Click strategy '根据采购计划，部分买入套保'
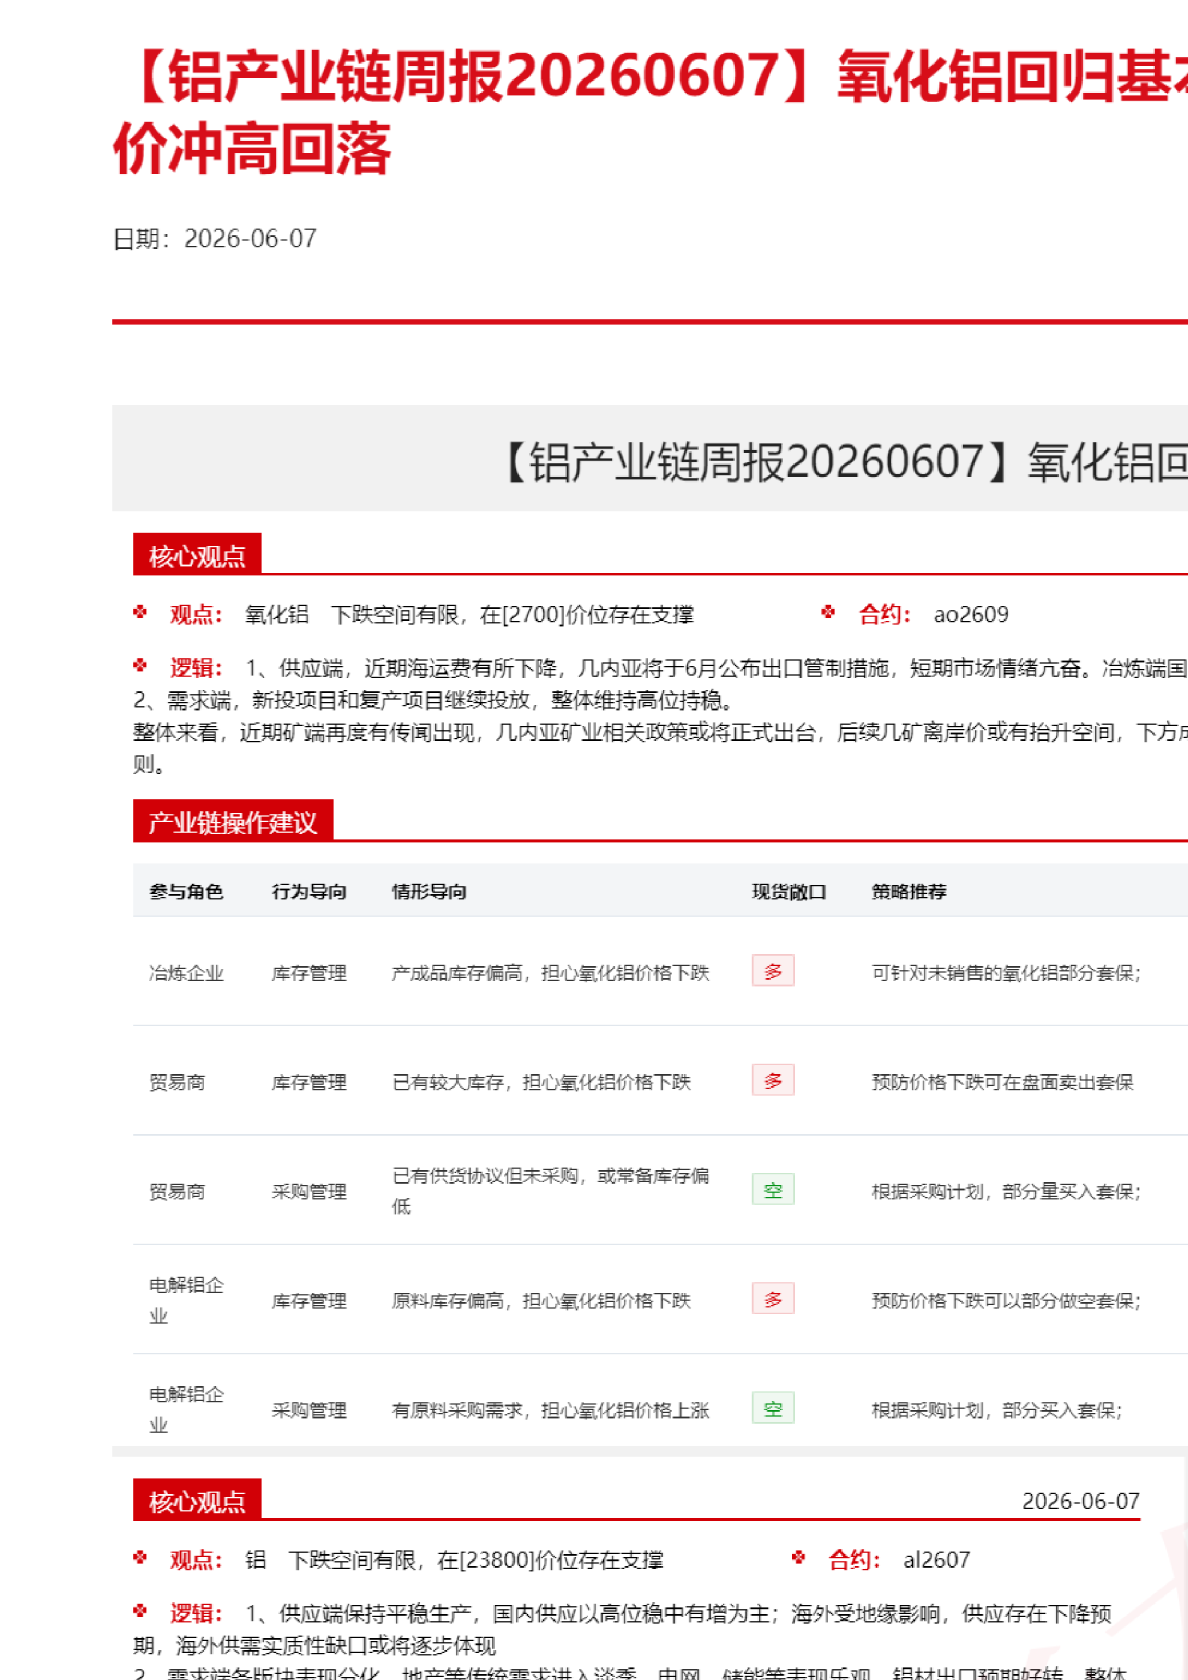The image size is (1188, 1680). [997, 1410]
